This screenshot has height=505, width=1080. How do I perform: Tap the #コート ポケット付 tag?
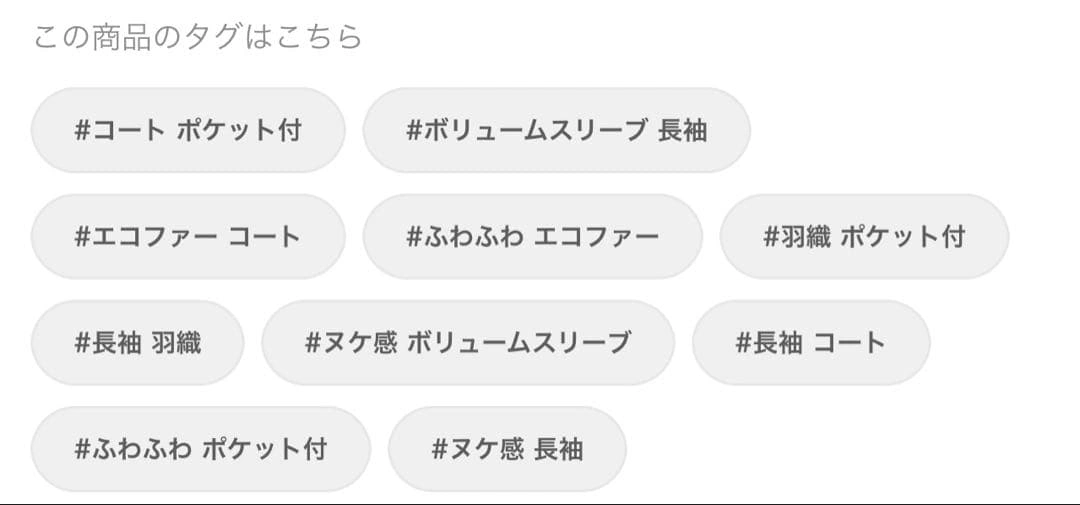[188, 130]
